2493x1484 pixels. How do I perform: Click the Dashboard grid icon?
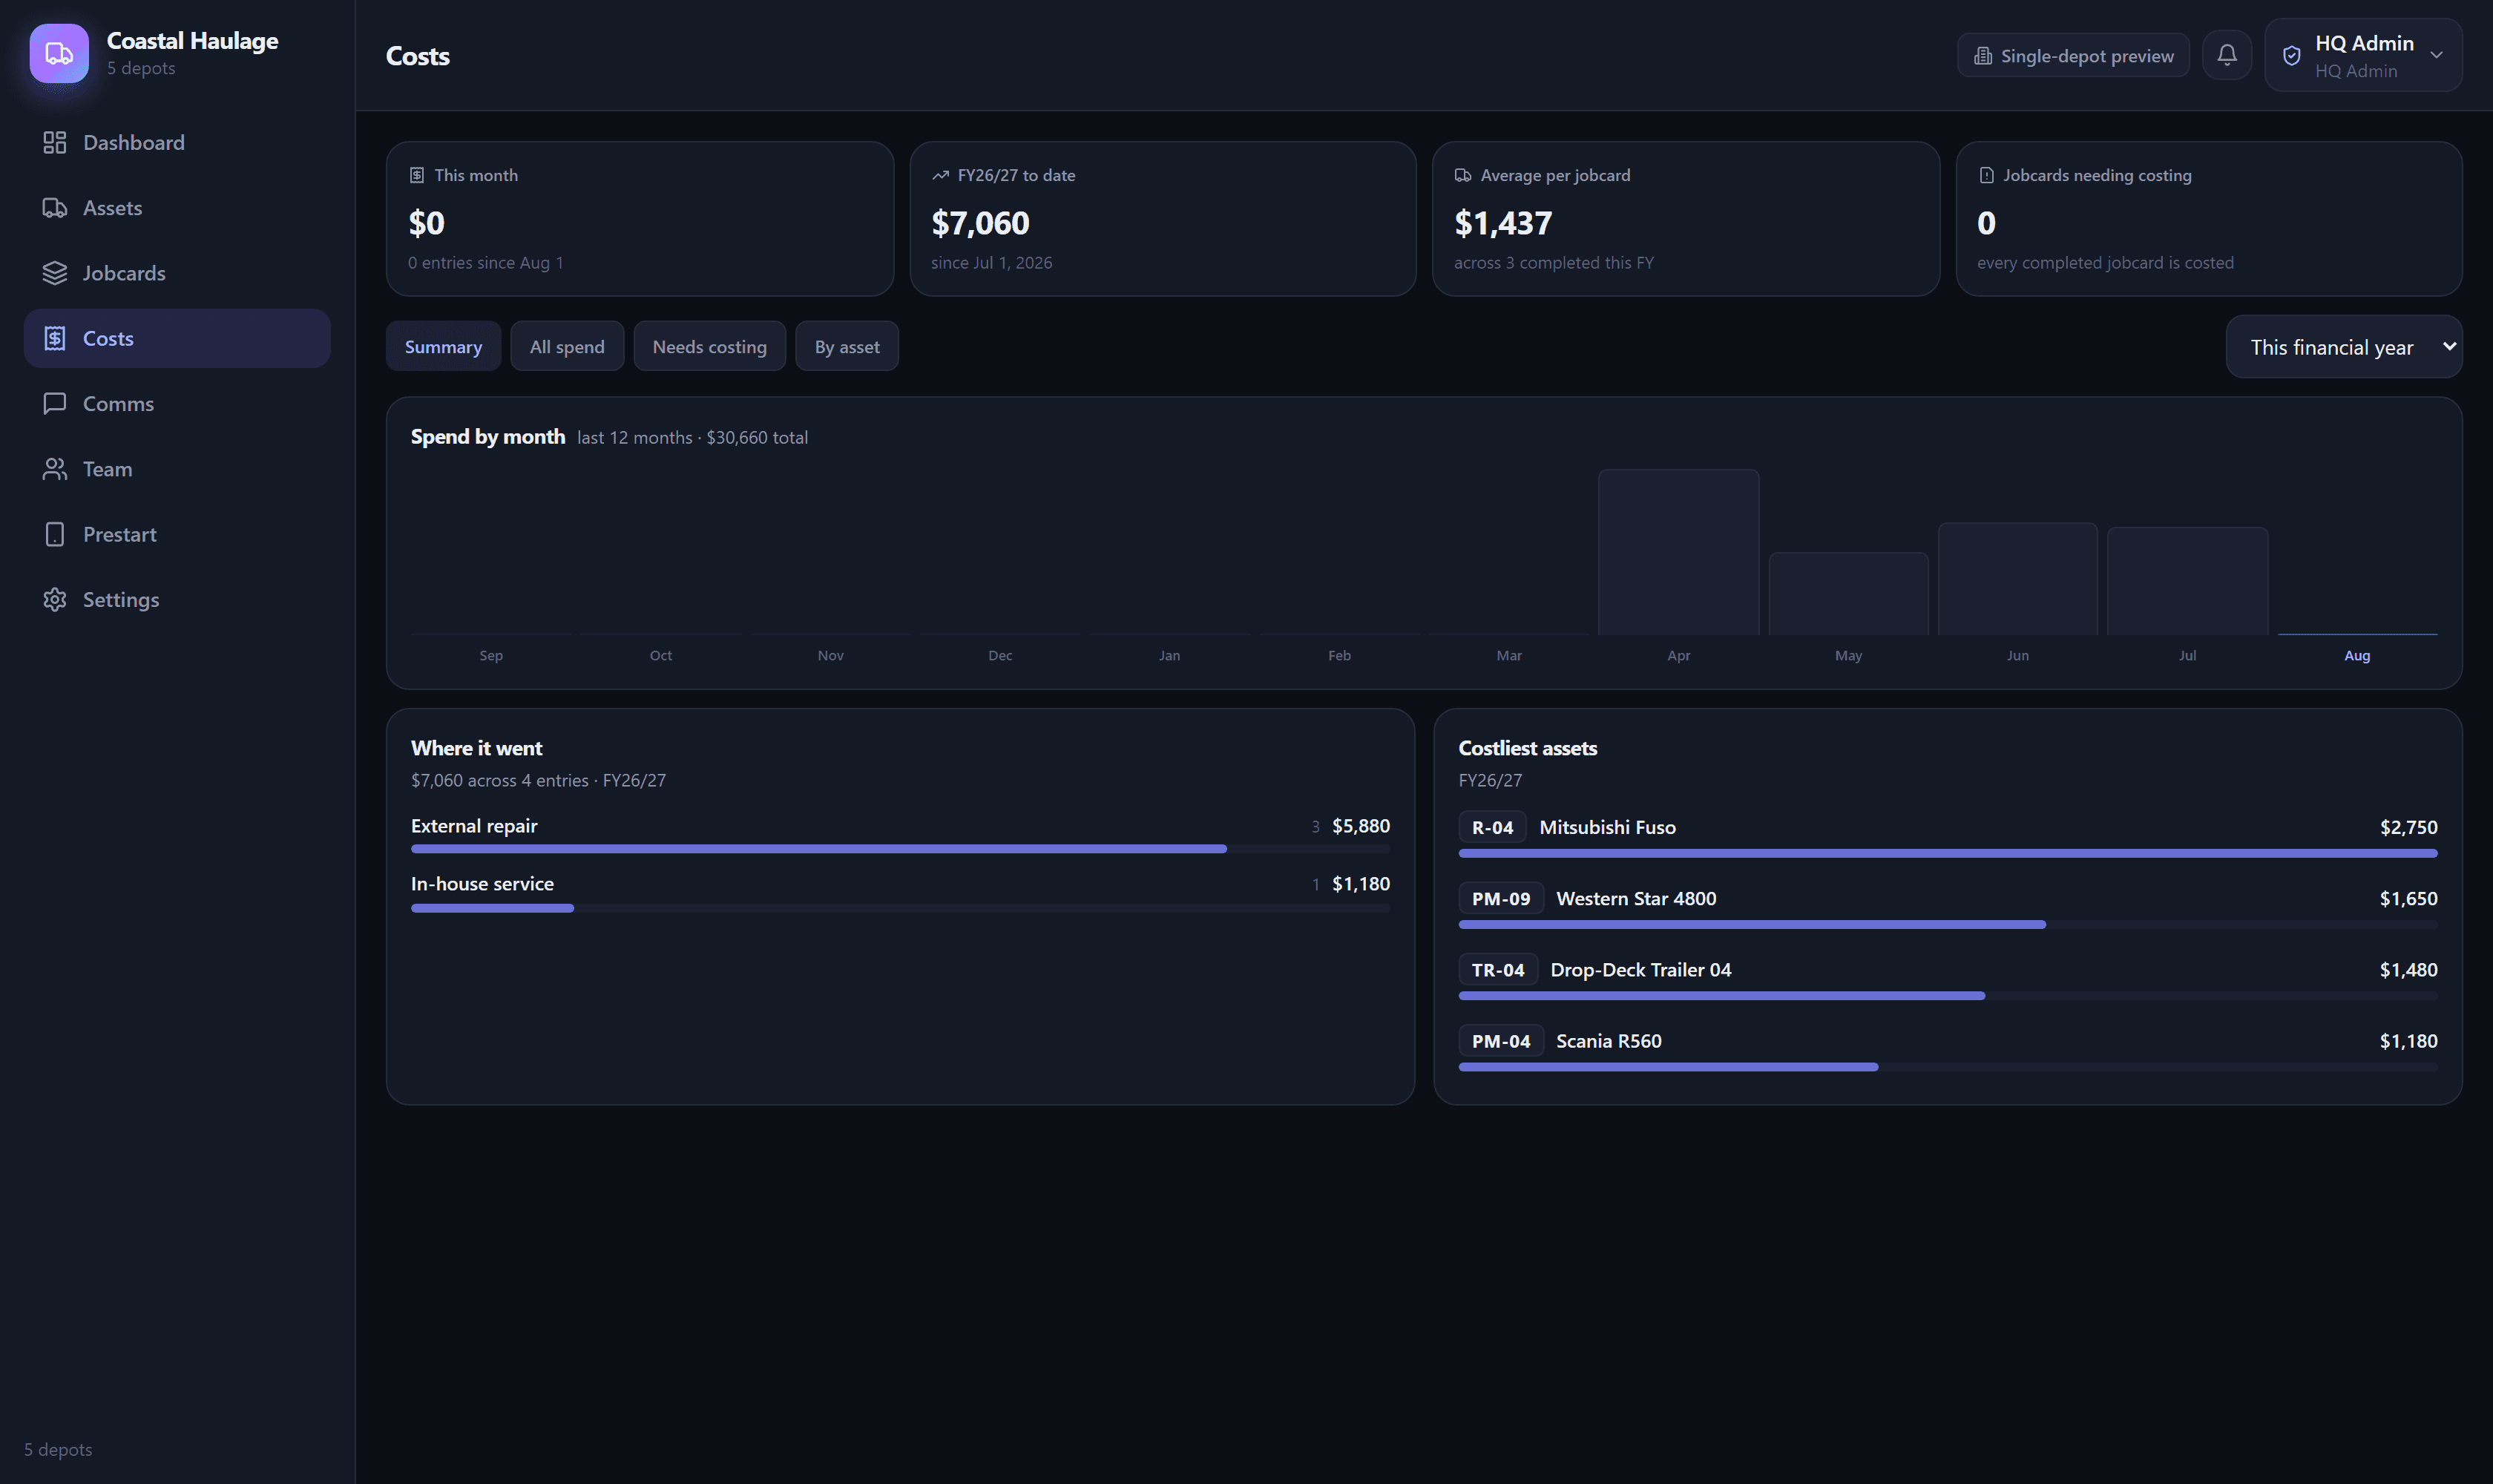tap(55, 143)
